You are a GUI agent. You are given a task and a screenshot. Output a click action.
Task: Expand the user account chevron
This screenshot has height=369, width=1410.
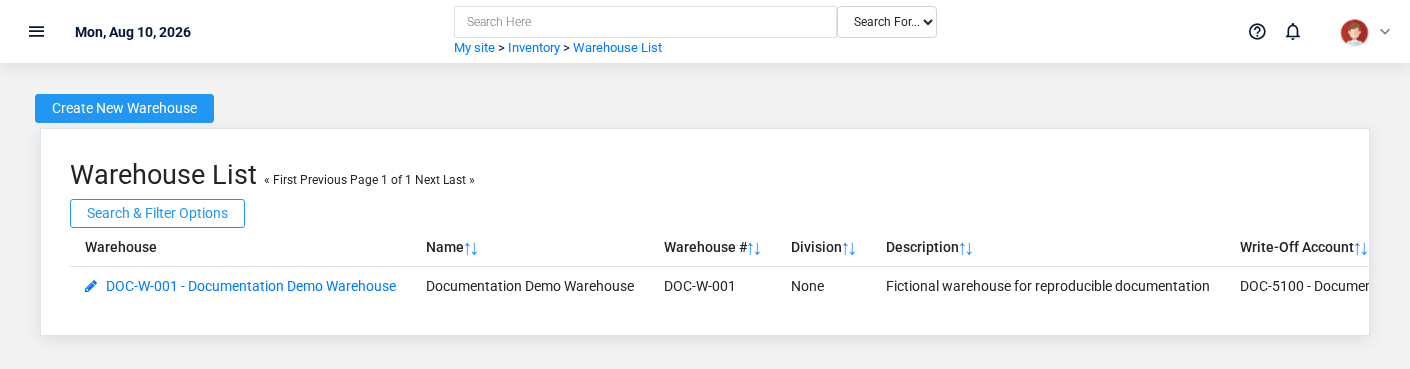pyautogui.click(x=1385, y=32)
